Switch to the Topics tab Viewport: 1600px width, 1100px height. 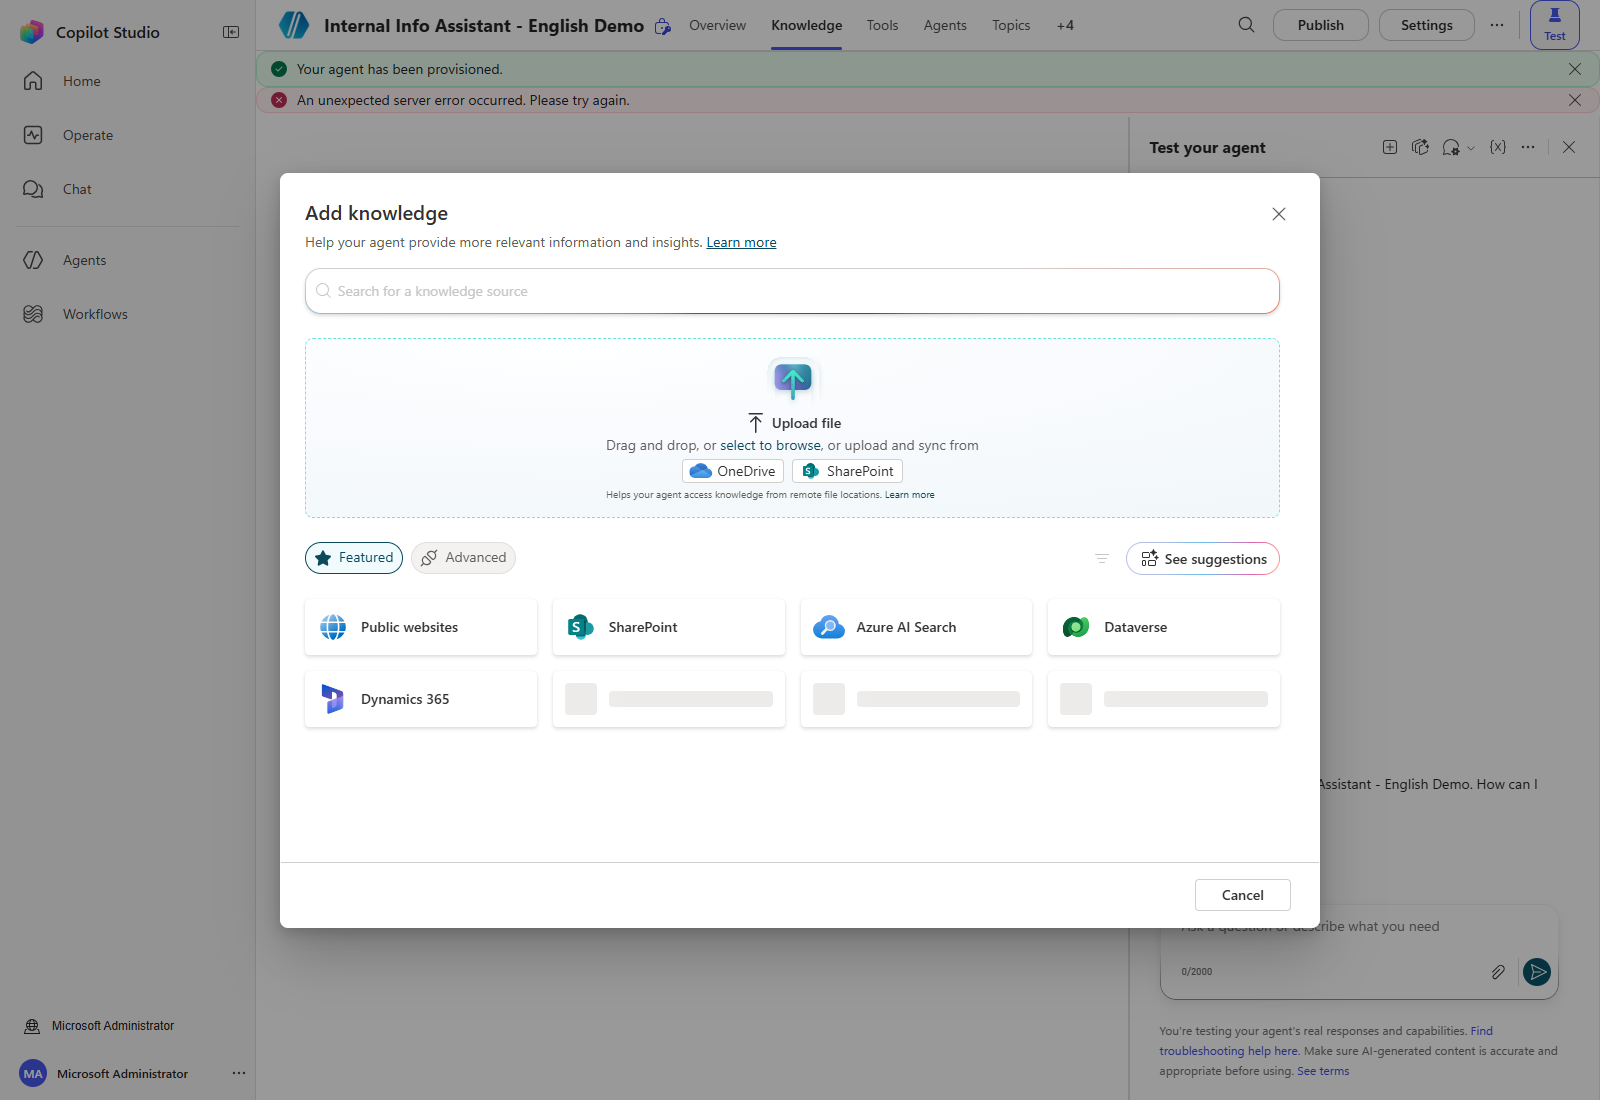pyautogui.click(x=1011, y=25)
